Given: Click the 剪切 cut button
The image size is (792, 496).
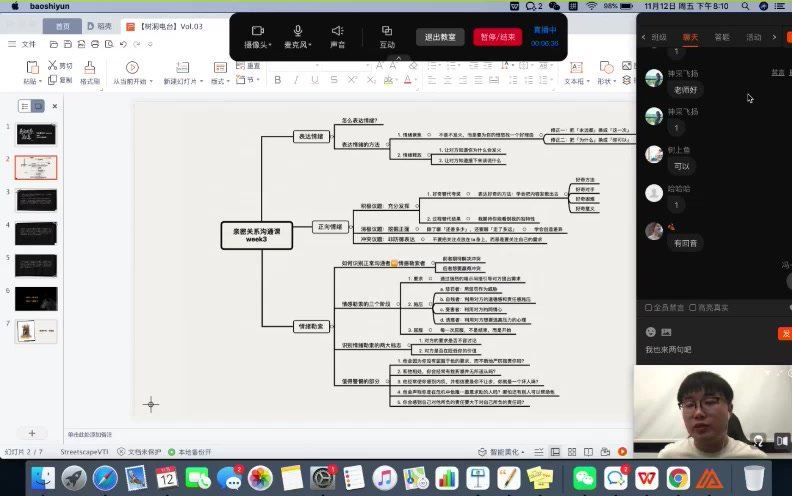Looking at the screenshot, I should click(x=60, y=65).
